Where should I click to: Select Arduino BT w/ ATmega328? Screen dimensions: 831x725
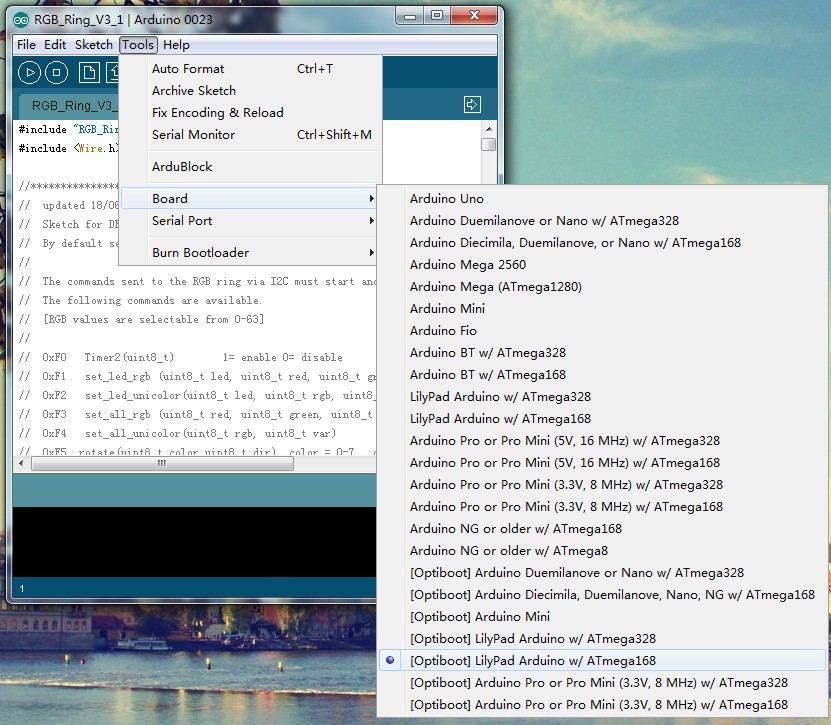click(602, 352)
